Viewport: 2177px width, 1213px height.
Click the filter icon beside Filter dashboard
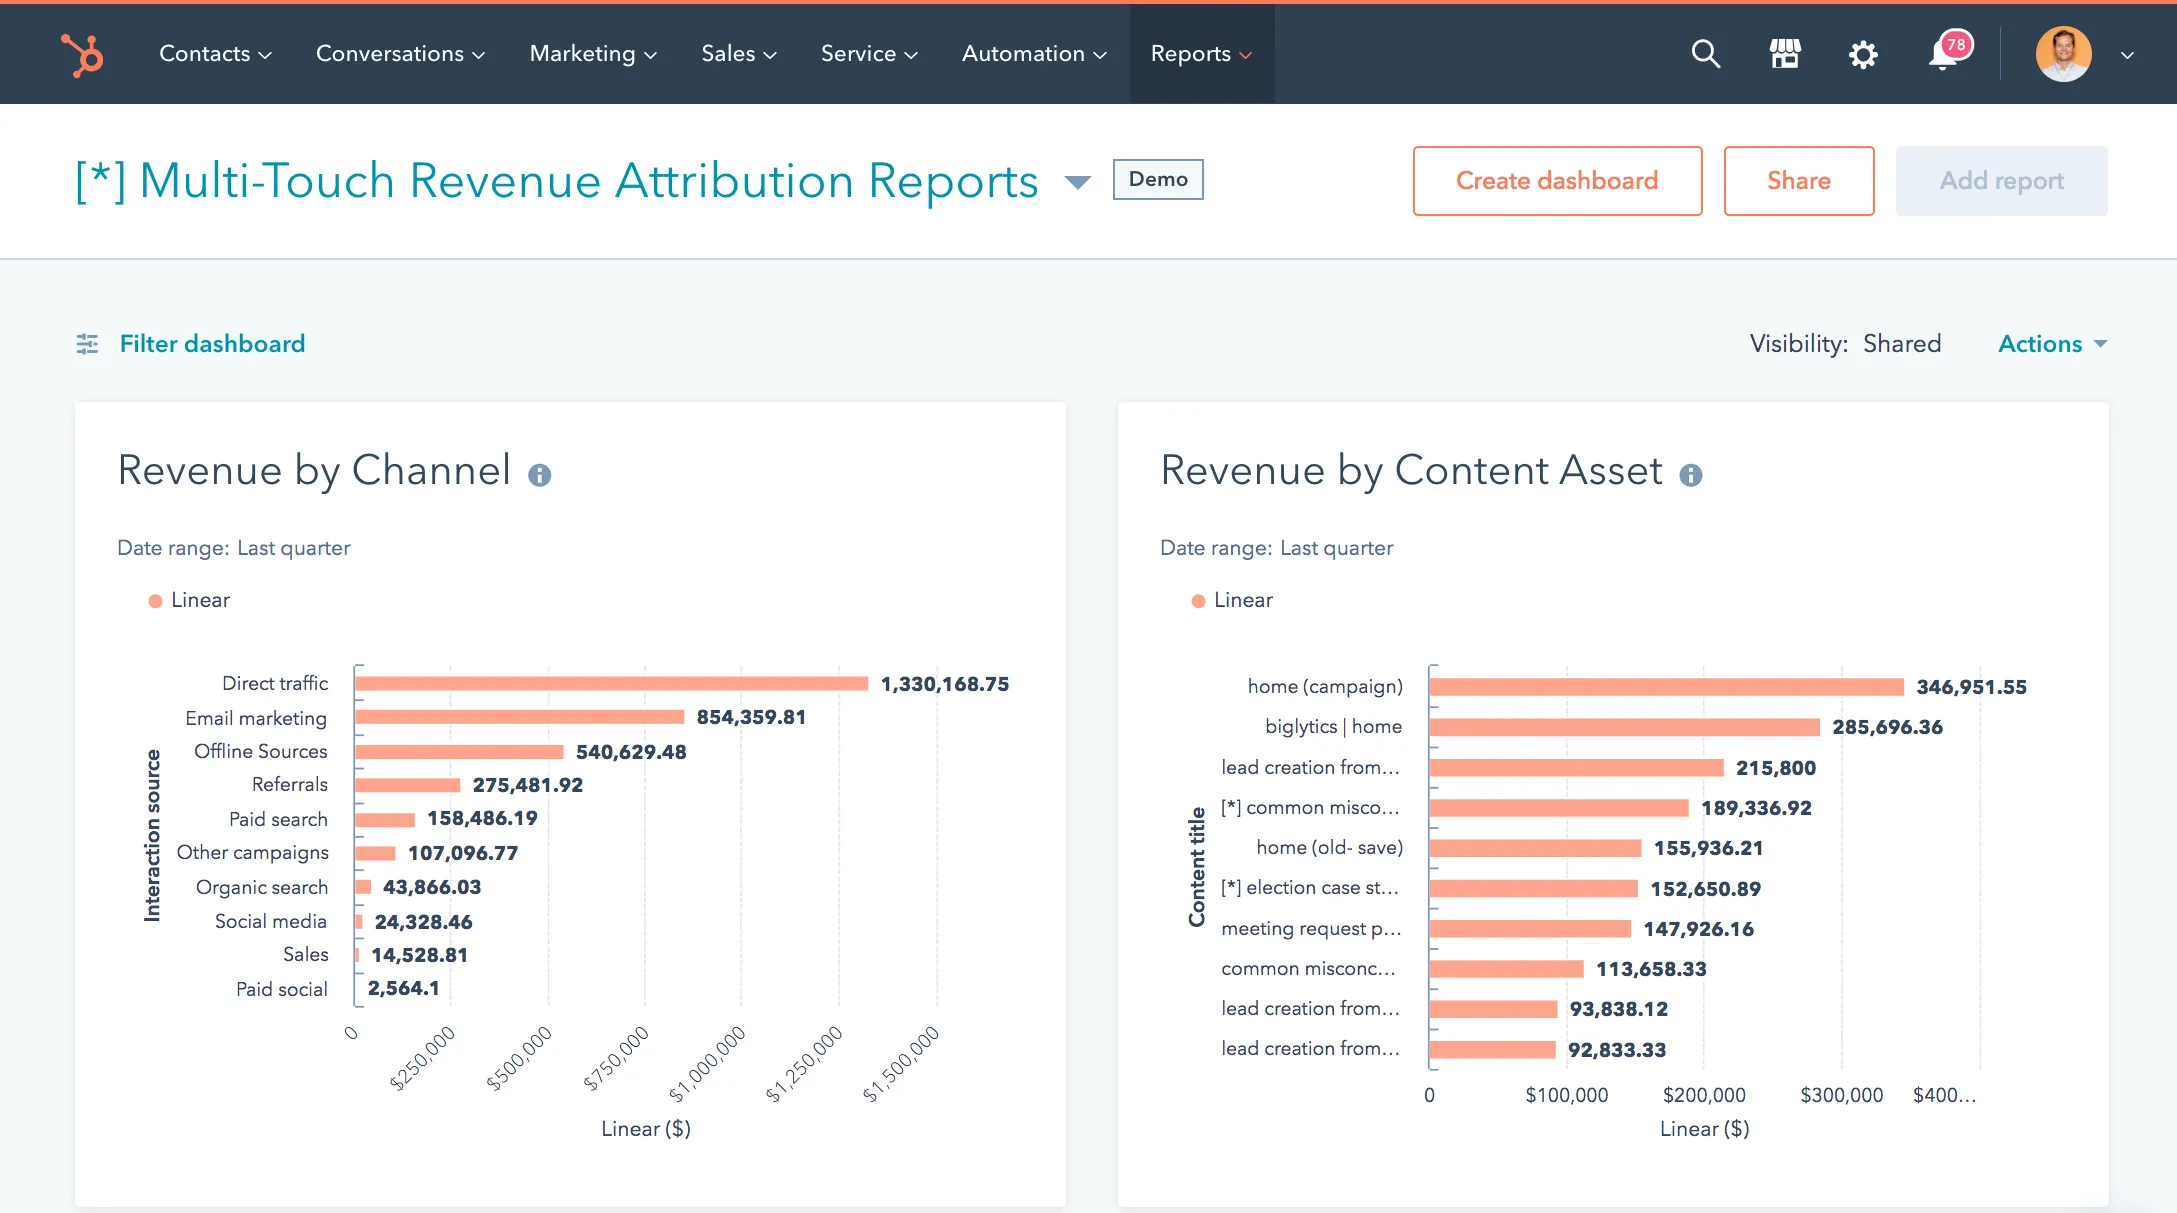[x=88, y=343]
